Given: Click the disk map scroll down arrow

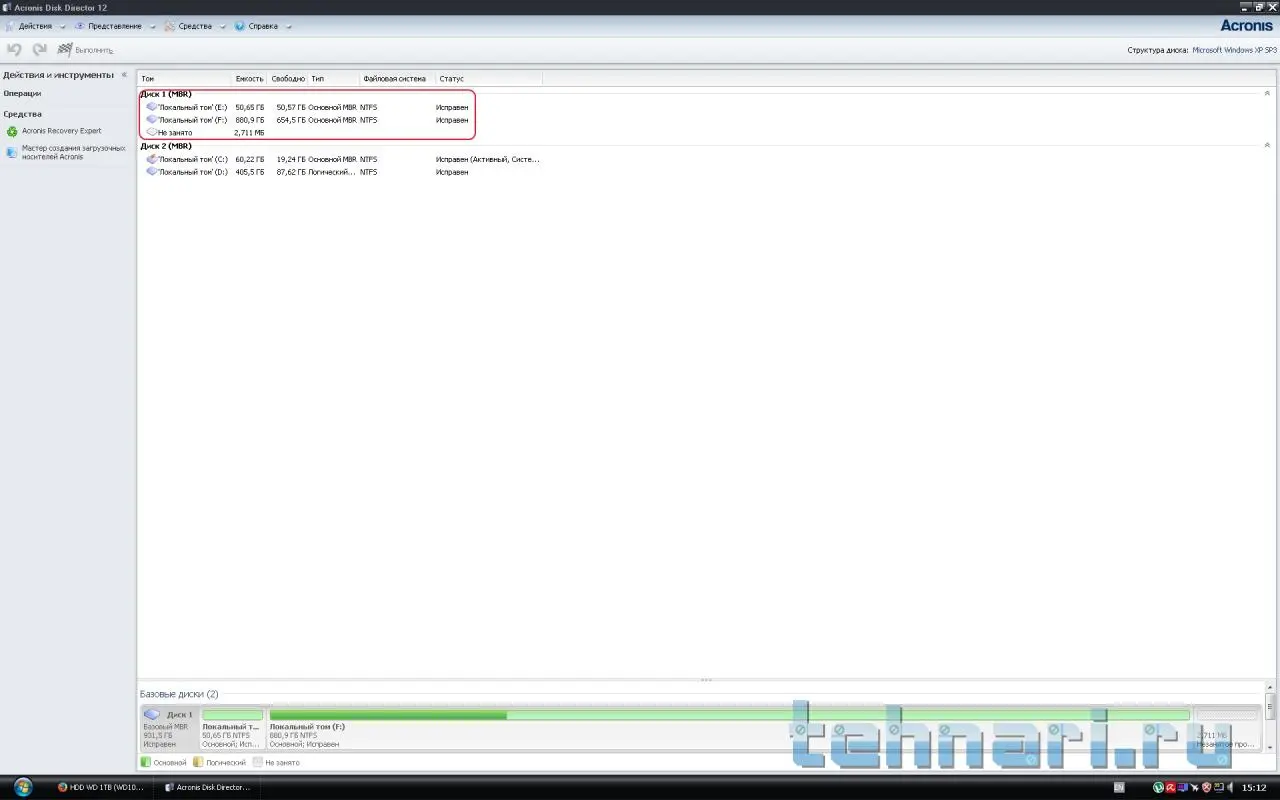Looking at the screenshot, I should click(1271, 747).
